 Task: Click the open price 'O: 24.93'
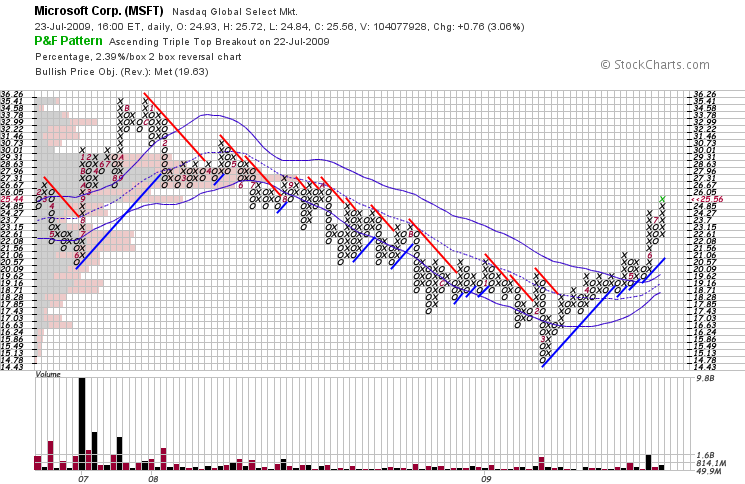[194, 27]
